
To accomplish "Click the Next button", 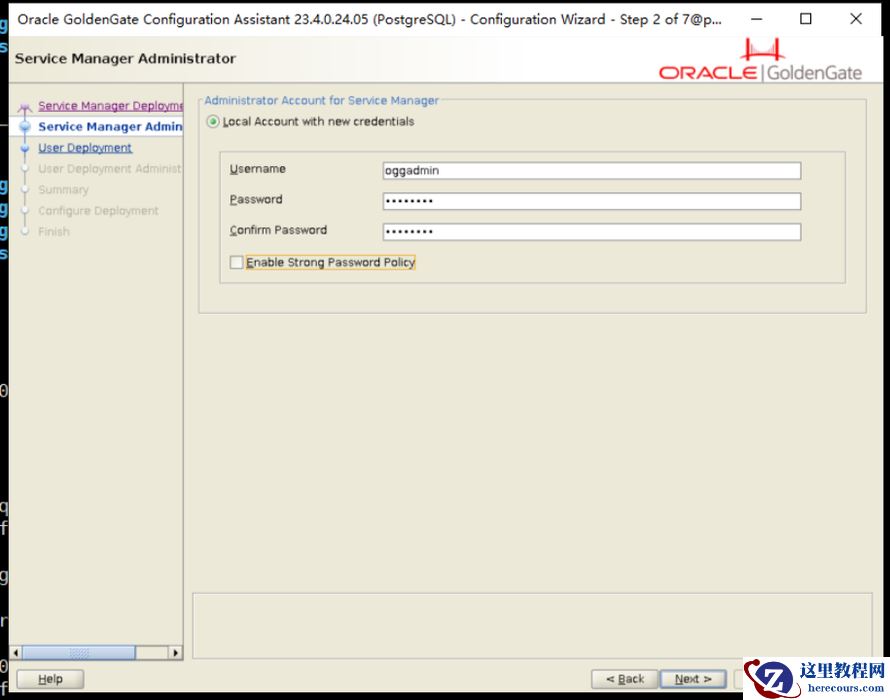I will click(x=693, y=679).
